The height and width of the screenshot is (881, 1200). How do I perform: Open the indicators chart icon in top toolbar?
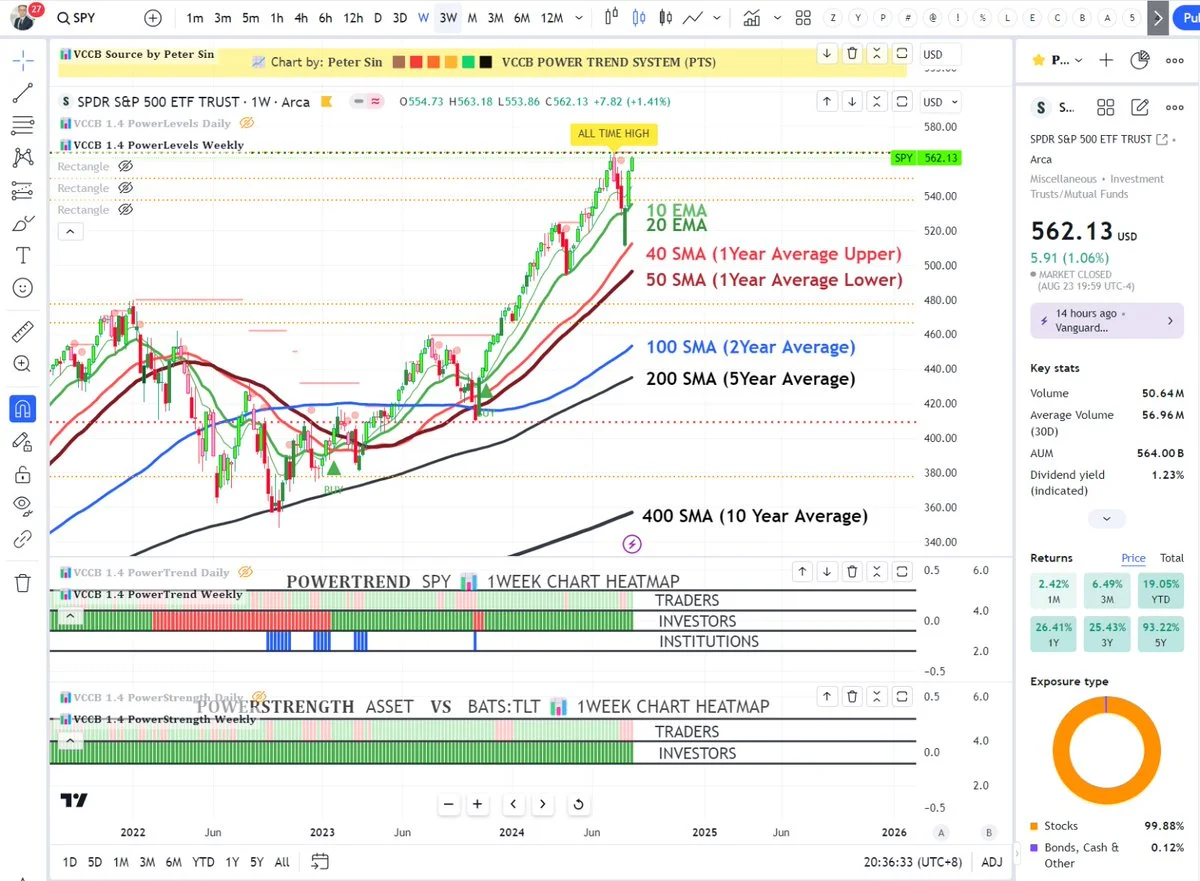pos(751,18)
